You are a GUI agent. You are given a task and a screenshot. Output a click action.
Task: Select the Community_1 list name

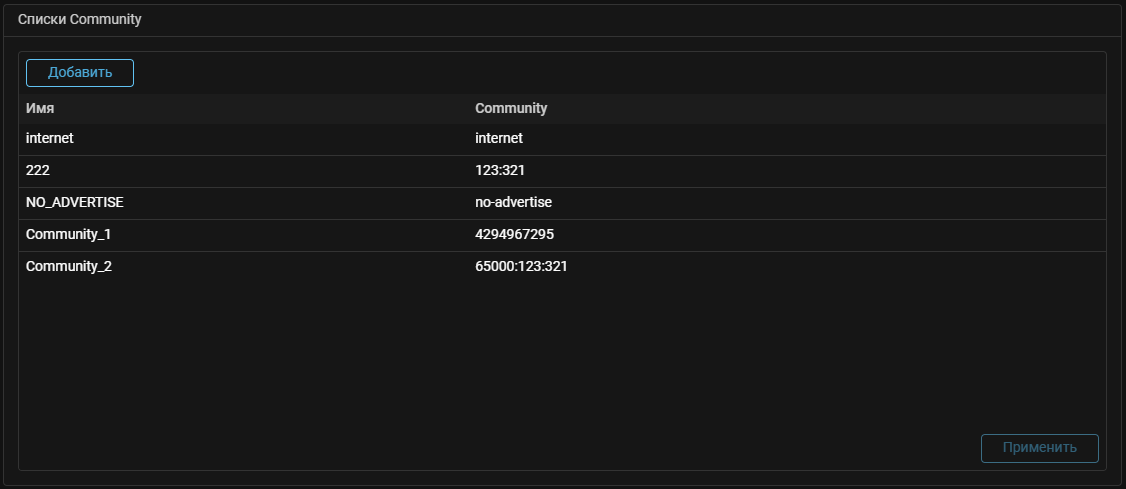pos(69,235)
